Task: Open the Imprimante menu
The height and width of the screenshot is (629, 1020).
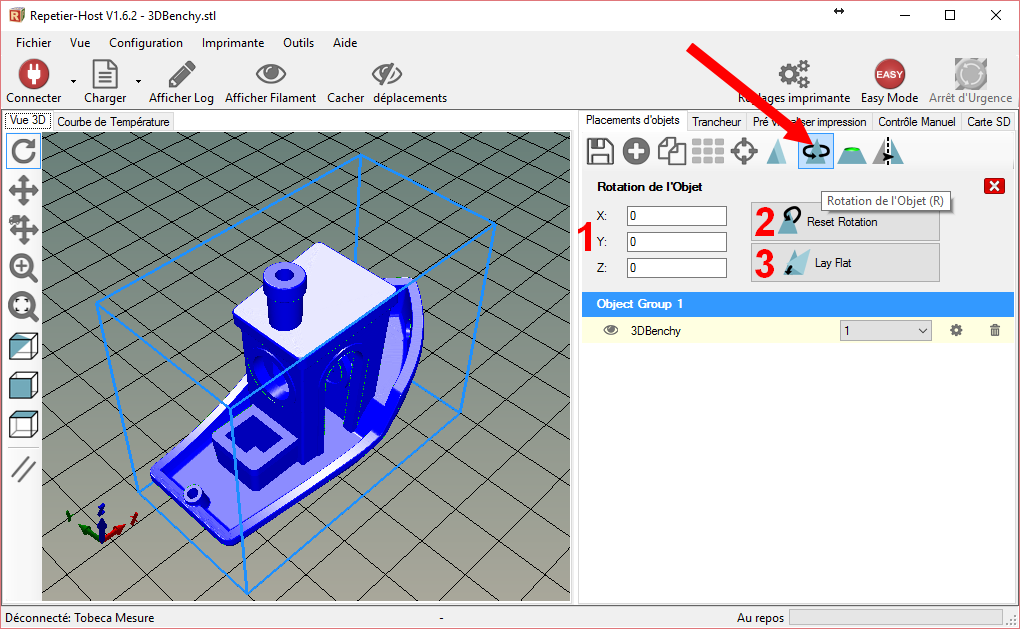Action: coord(232,43)
